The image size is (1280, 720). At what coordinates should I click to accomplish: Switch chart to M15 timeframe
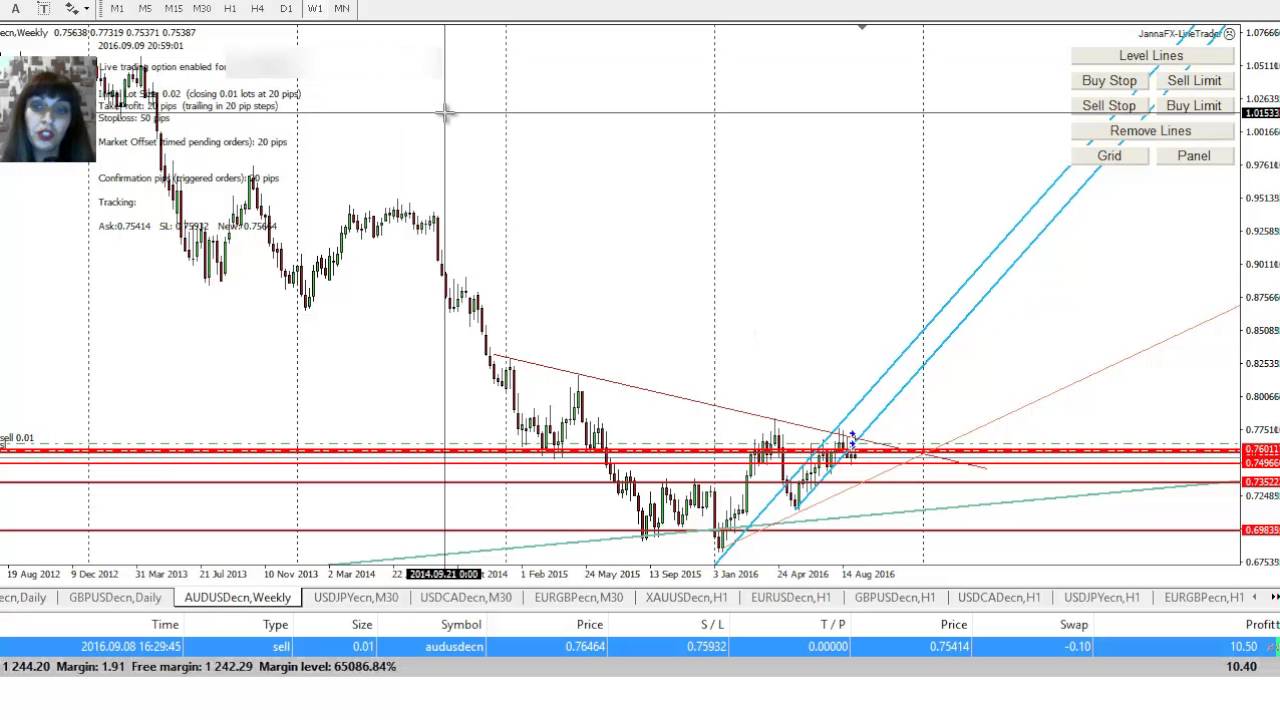(173, 8)
